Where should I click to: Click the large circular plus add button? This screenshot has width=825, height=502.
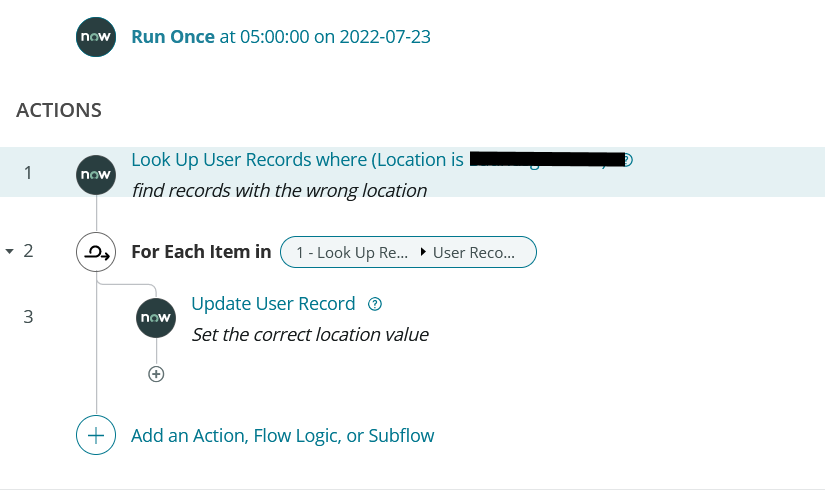[x=96, y=435]
